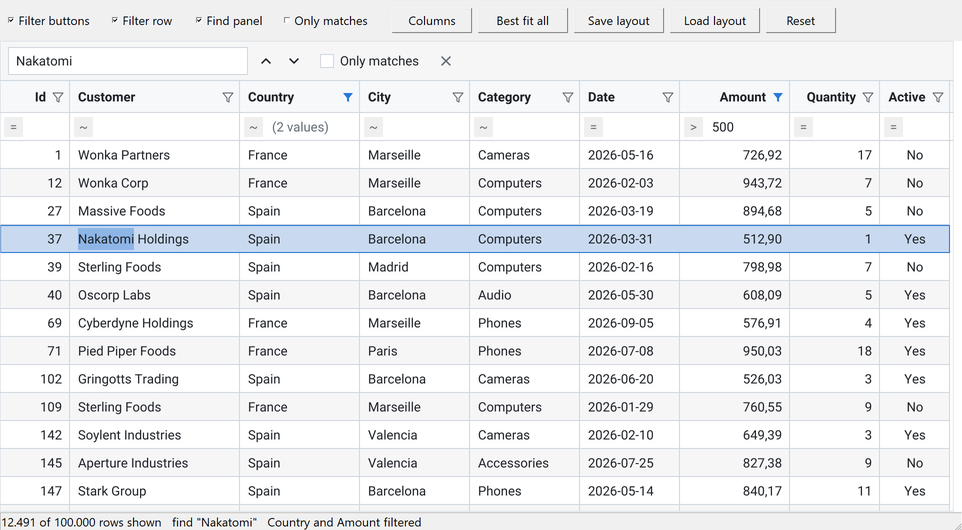Image resolution: width=962 pixels, height=530 pixels.
Task: Click the date 2026-03-31 cell
Action: pos(629,239)
